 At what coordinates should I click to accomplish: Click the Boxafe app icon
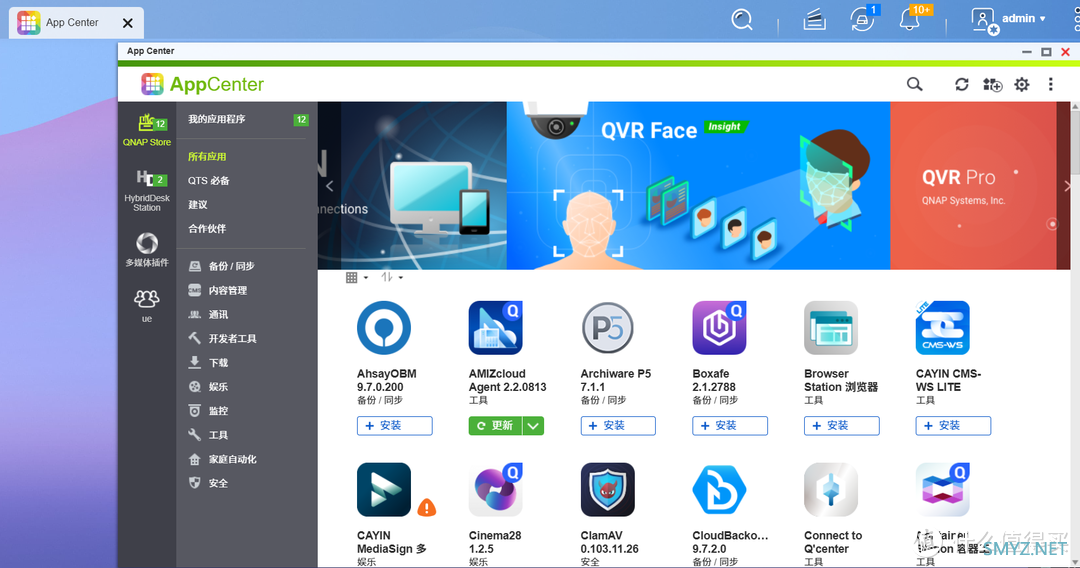pos(719,328)
